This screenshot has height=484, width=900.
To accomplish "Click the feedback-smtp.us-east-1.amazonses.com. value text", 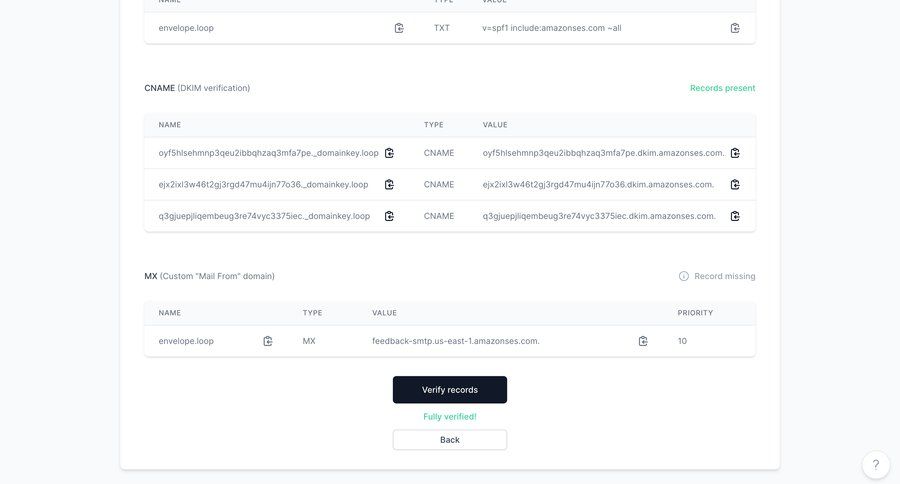I will tap(456, 341).
